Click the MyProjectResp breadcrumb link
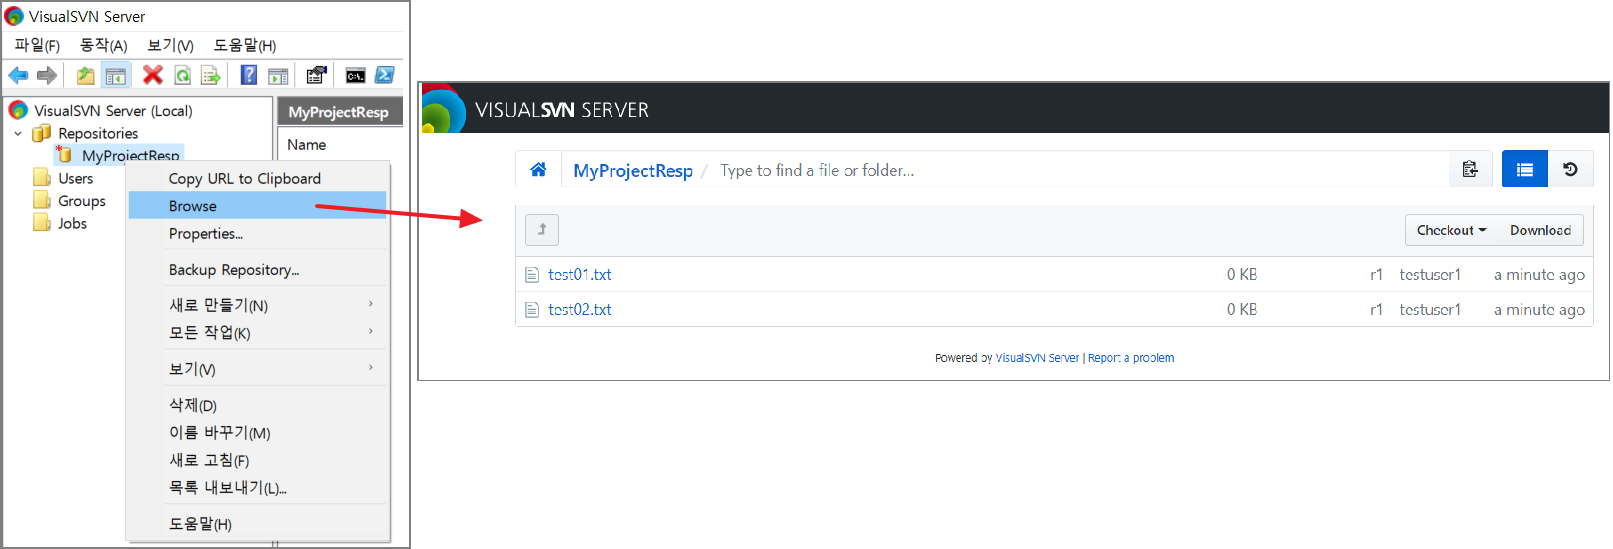This screenshot has width=1613, height=549. 633,170
